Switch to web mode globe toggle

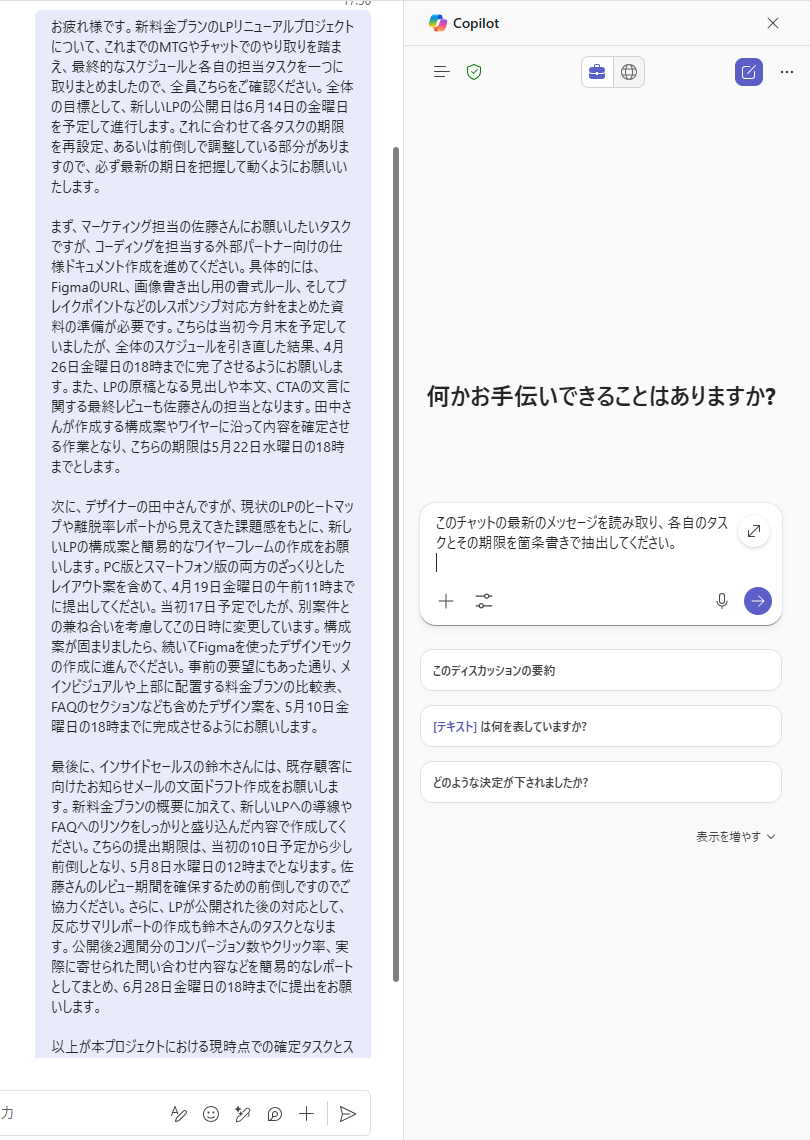(x=629, y=72)
